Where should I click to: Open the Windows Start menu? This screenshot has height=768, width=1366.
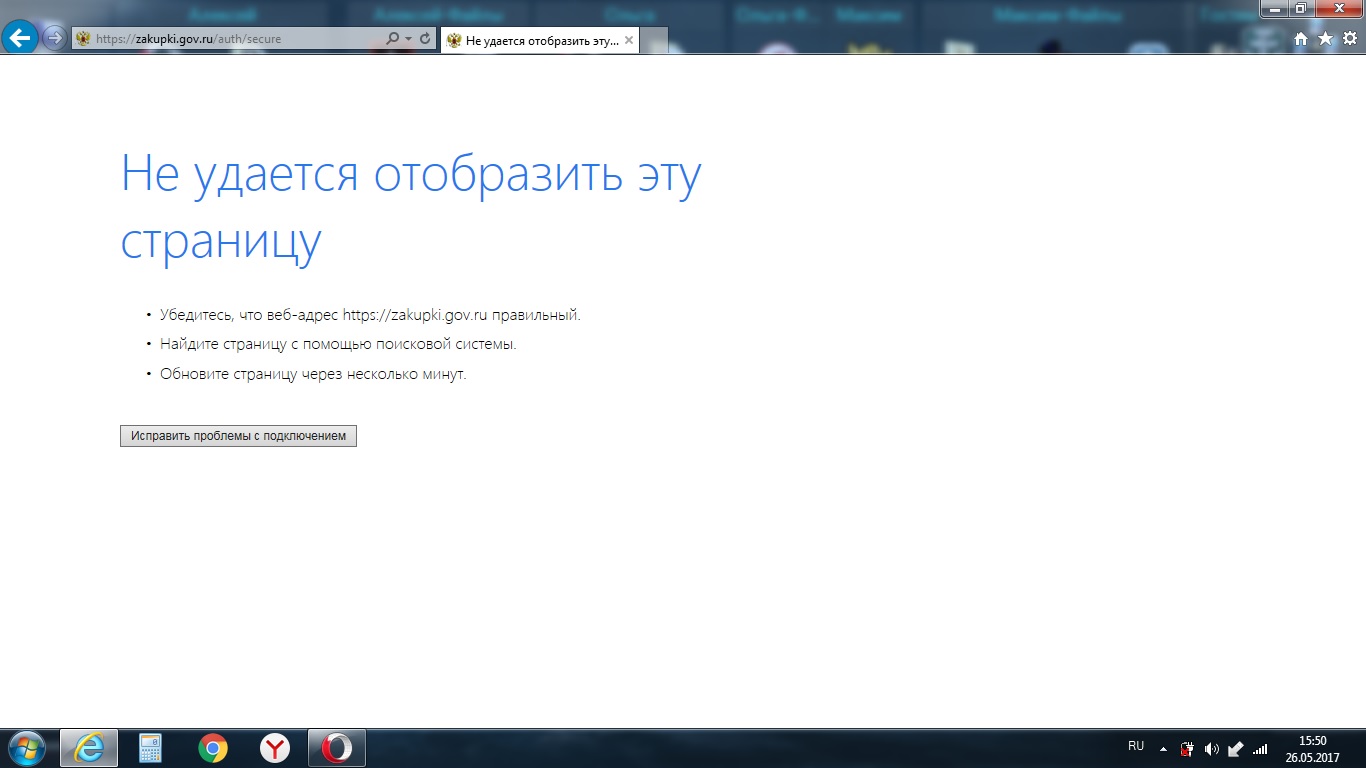coord(27,748)
